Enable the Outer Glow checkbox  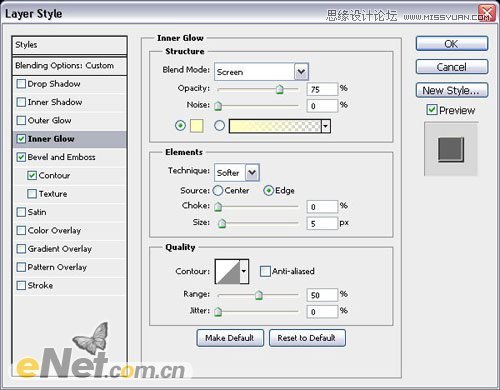tap(21, 120)
